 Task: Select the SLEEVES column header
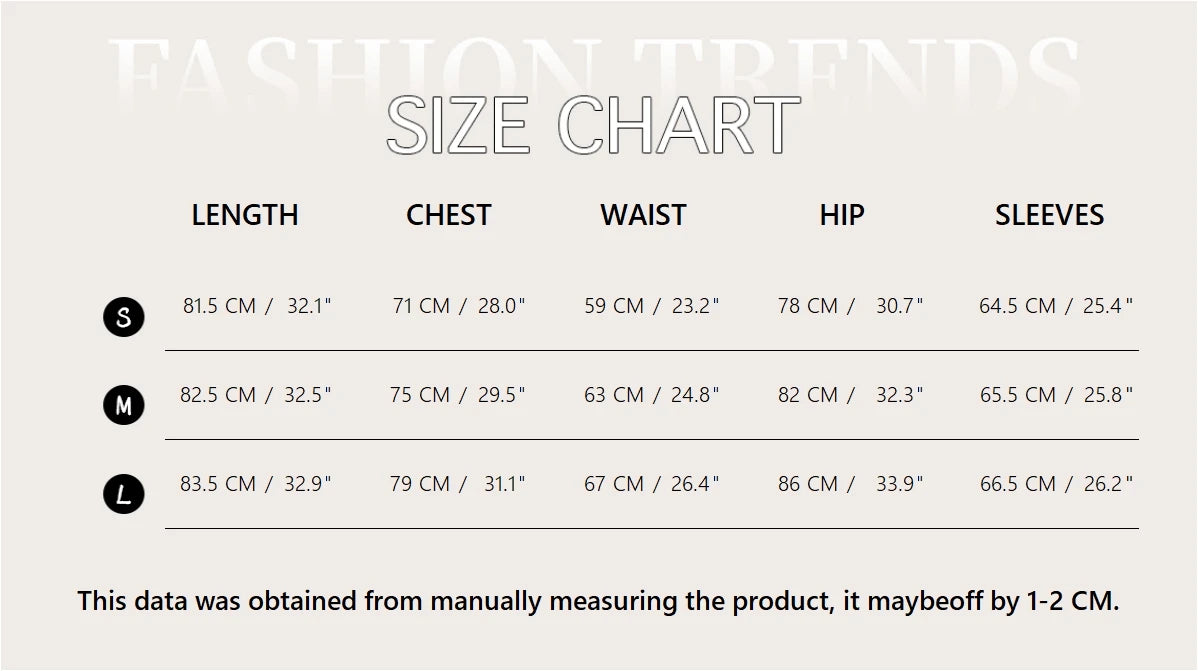coord(1049,215)
